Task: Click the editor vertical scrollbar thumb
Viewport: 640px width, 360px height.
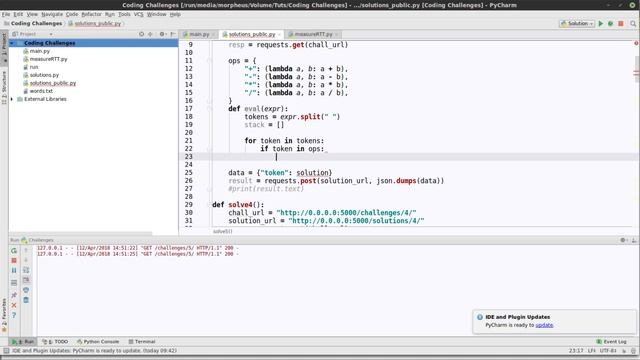Action: click(636, 68)
